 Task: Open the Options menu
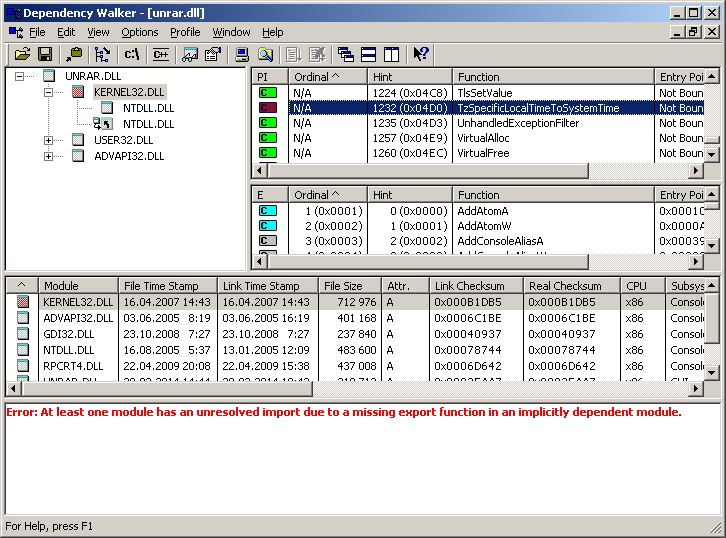click(139, 32)
